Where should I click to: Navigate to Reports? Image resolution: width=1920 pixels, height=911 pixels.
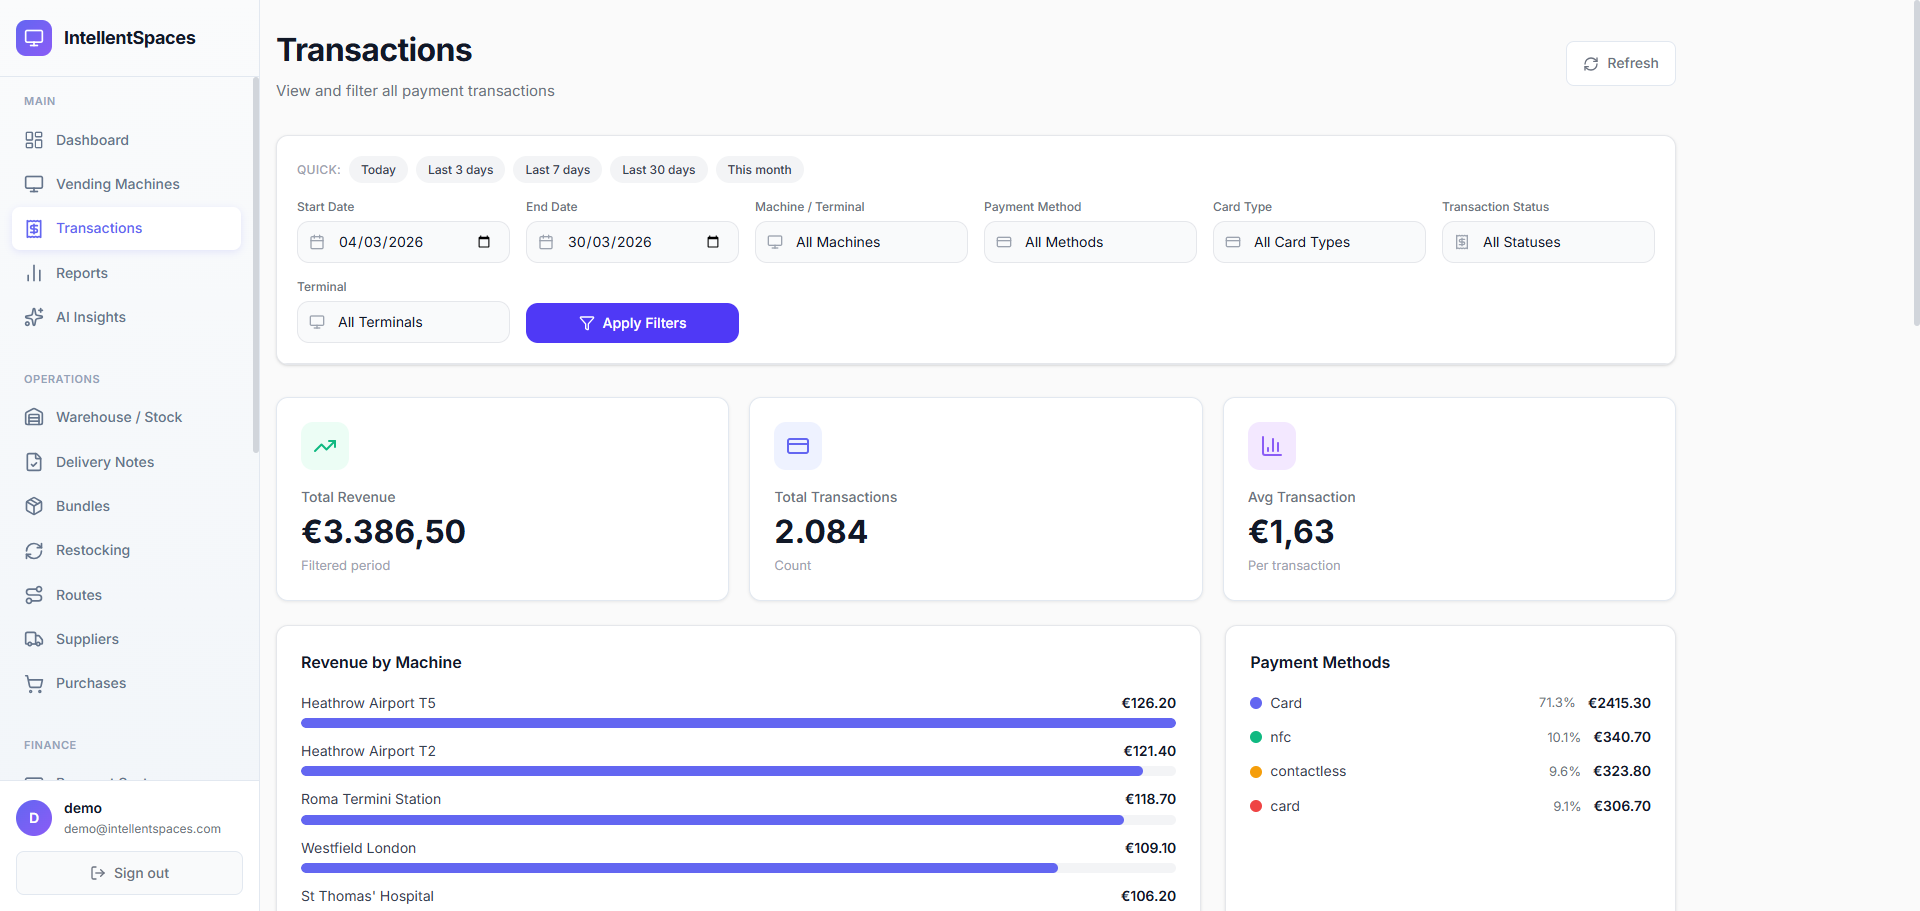[126, 273]
